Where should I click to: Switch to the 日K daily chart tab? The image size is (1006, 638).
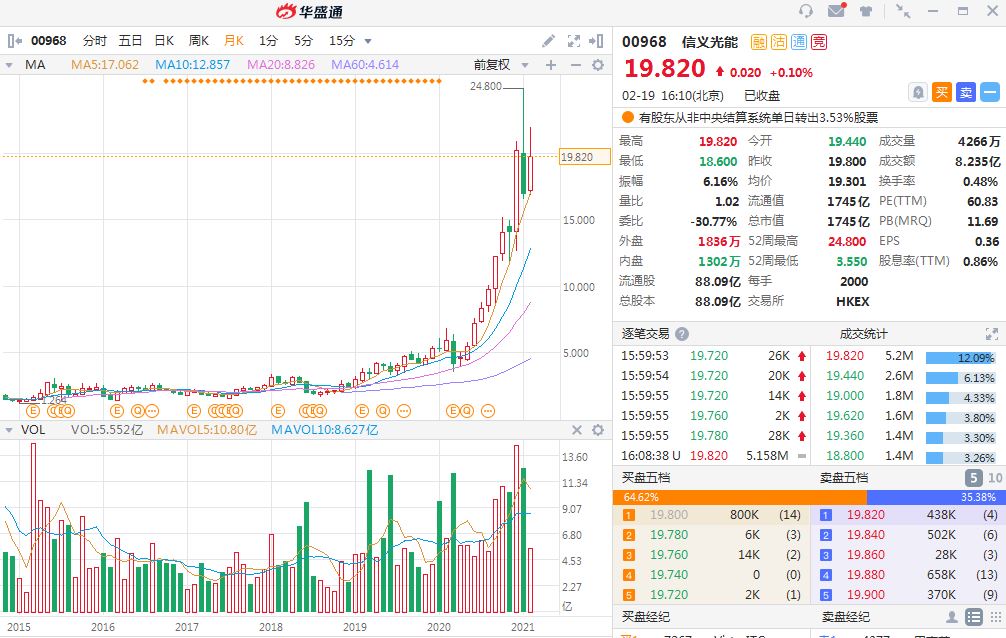coord(164,41)
